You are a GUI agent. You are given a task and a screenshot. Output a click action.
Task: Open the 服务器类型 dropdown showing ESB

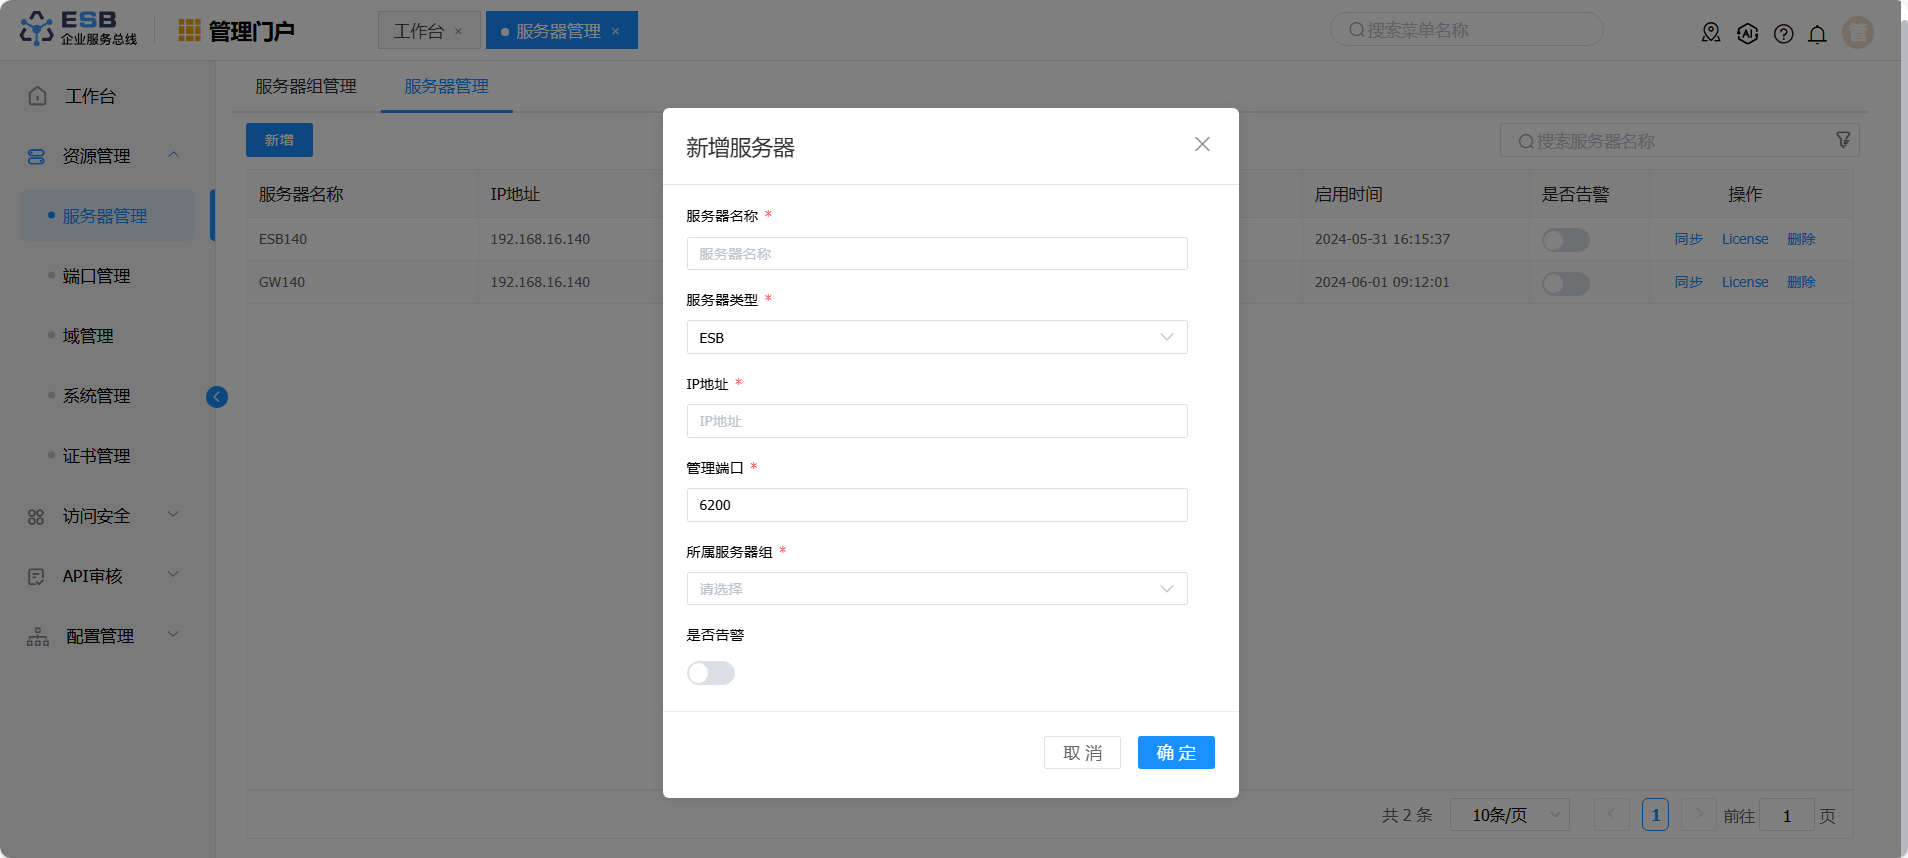coord(936,338)
